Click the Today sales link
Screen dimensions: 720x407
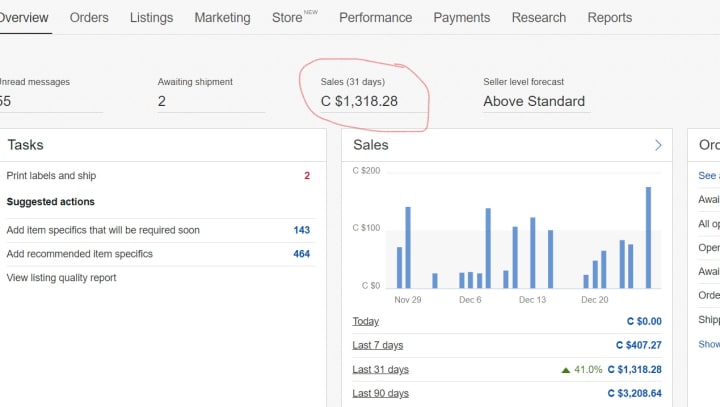click(366, 322)
